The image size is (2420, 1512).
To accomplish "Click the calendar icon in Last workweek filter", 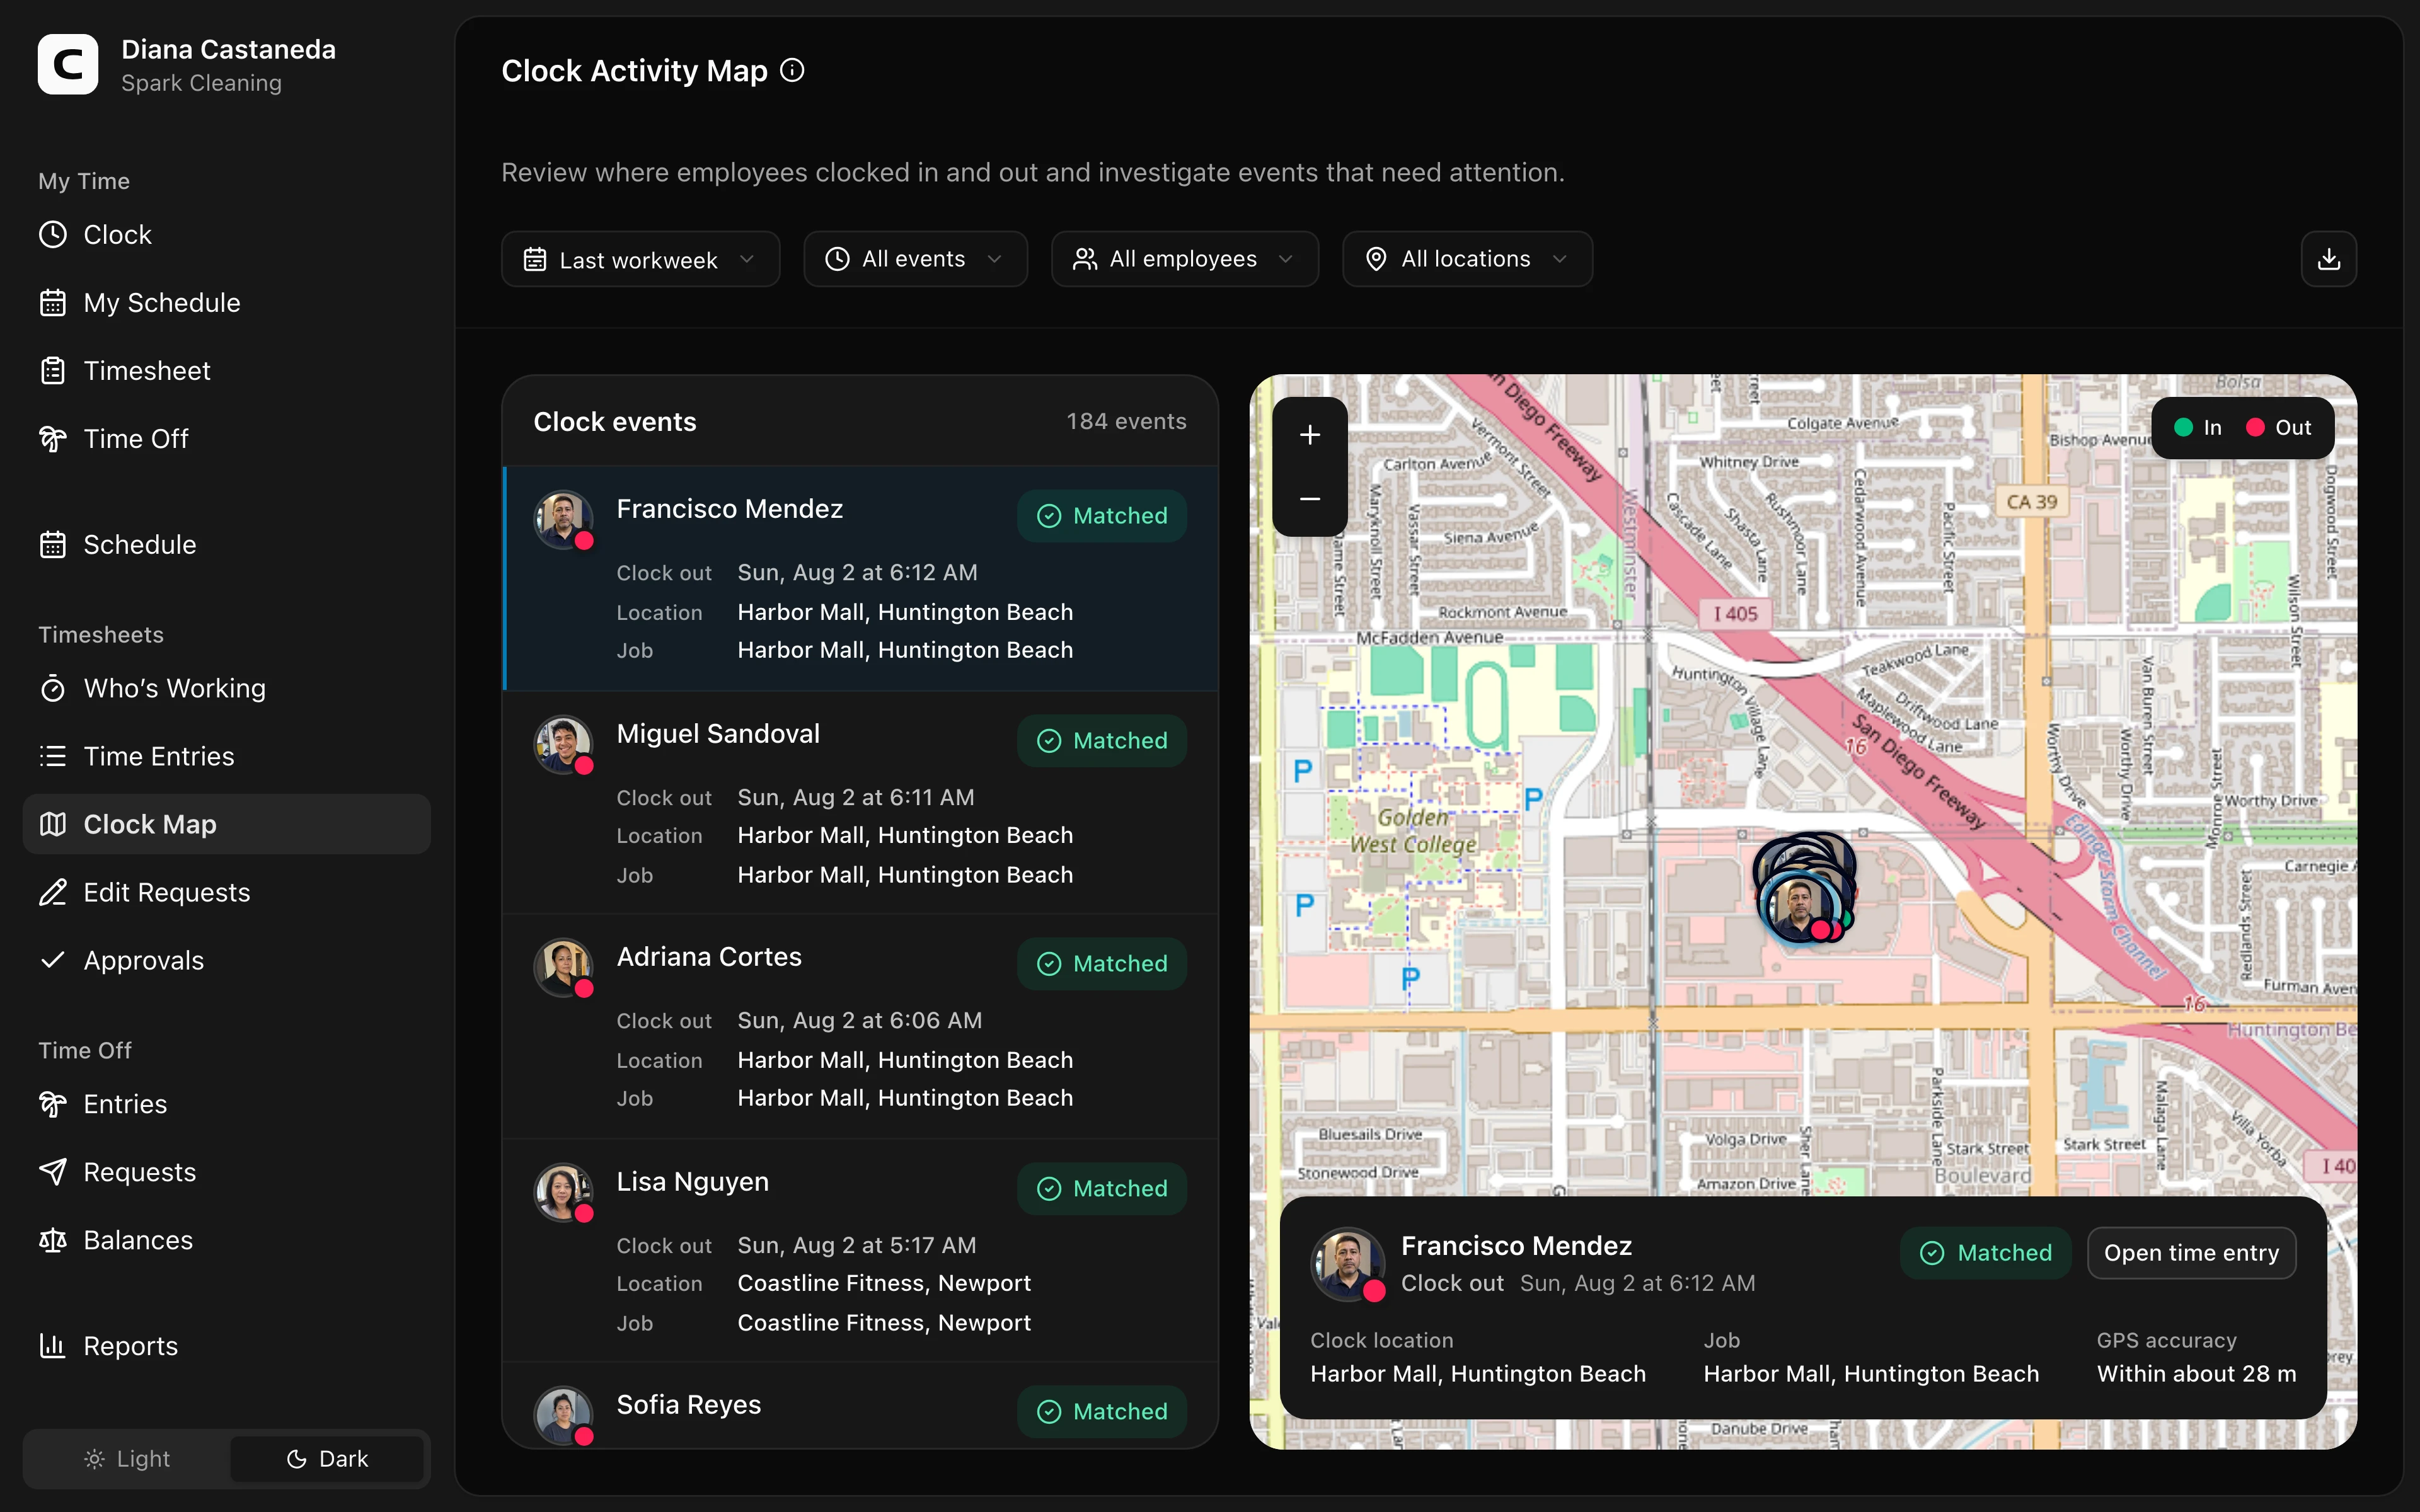I will 535,260.
